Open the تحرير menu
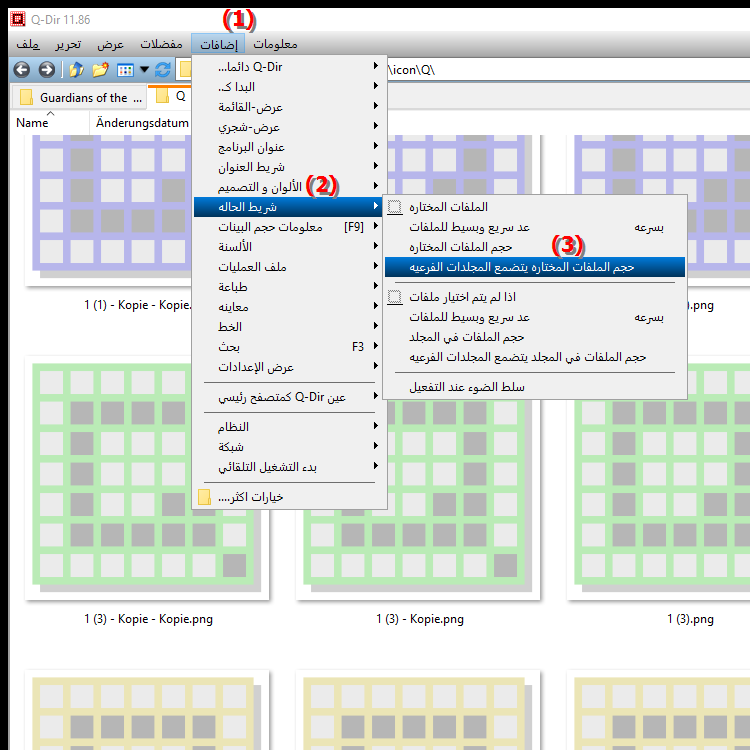750x750 pixels. coord(68,44)
